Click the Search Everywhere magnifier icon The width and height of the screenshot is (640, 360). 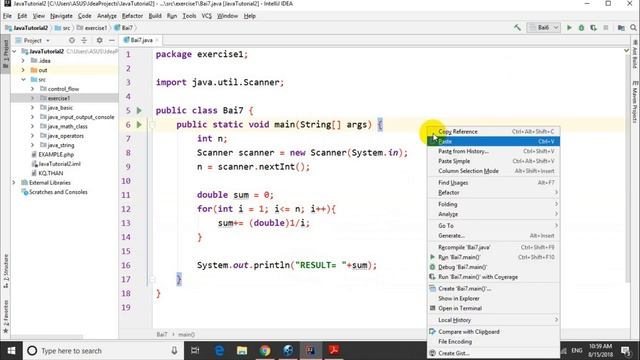coord(633,28)
